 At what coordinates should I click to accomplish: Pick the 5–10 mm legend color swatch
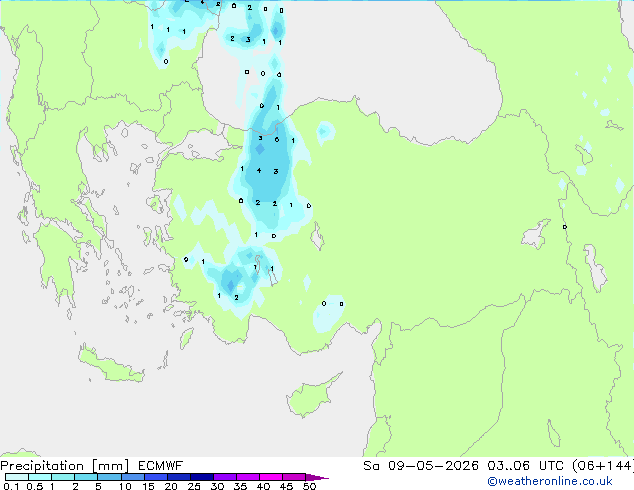[x=109, y=477]
